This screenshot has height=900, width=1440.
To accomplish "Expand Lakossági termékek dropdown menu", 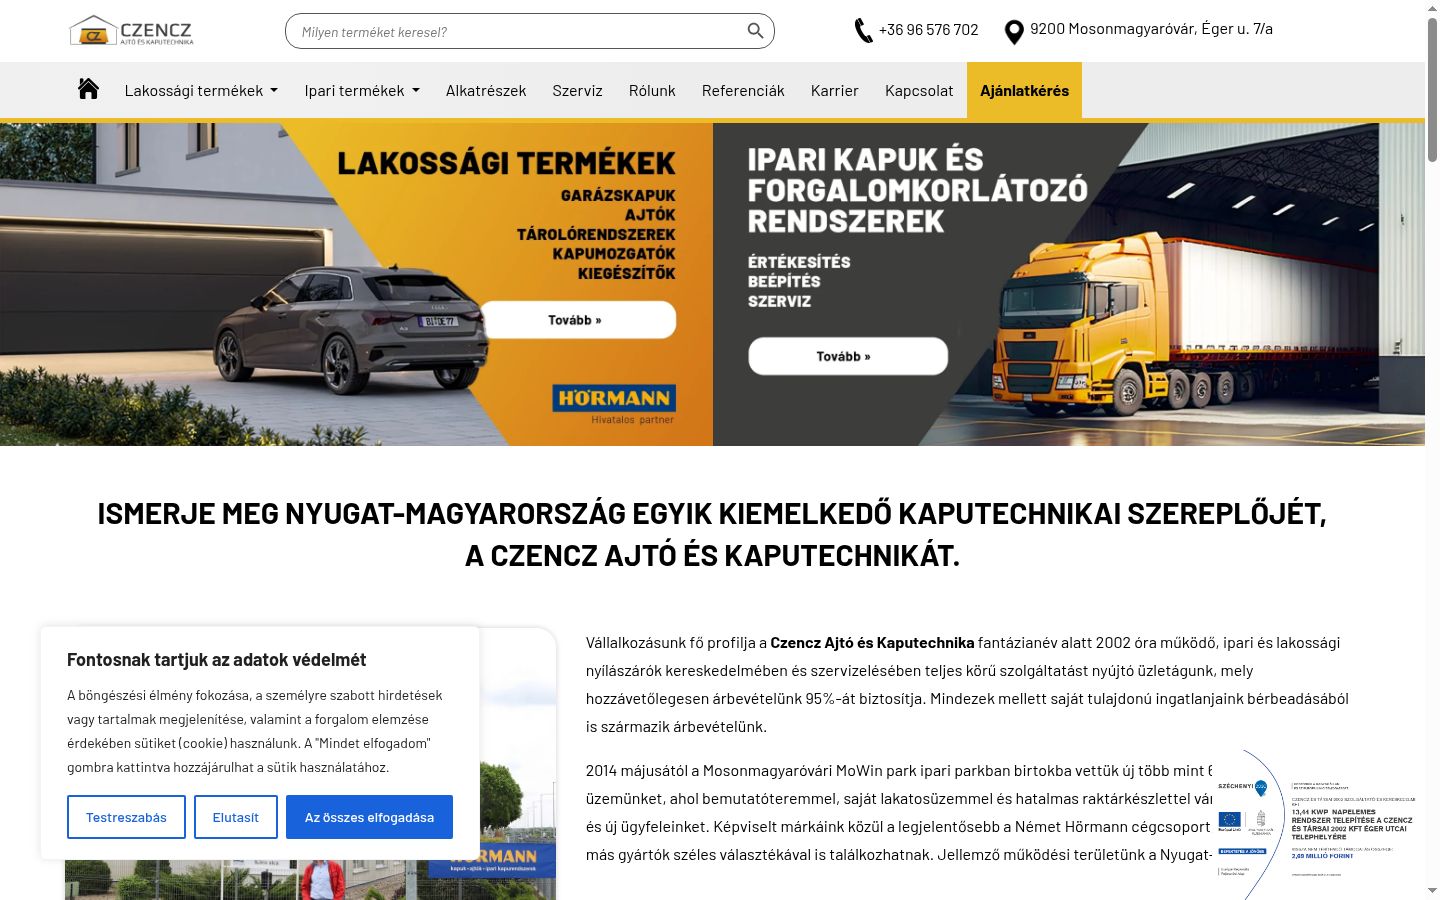I will pyautogui.click(x=201, y=90).
